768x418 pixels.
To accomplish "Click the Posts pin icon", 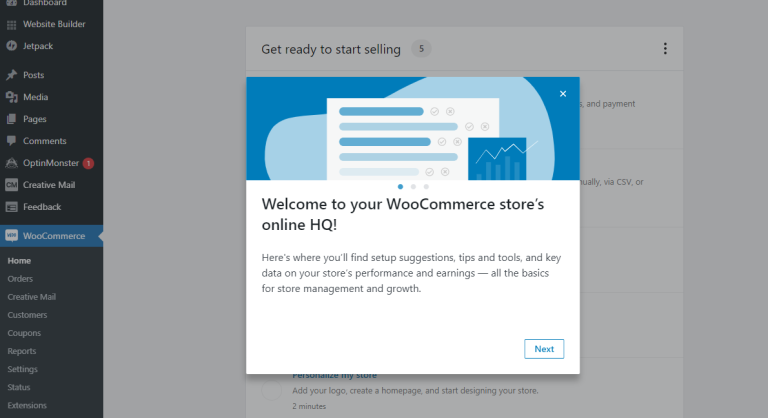I will [x=11, y=75].
